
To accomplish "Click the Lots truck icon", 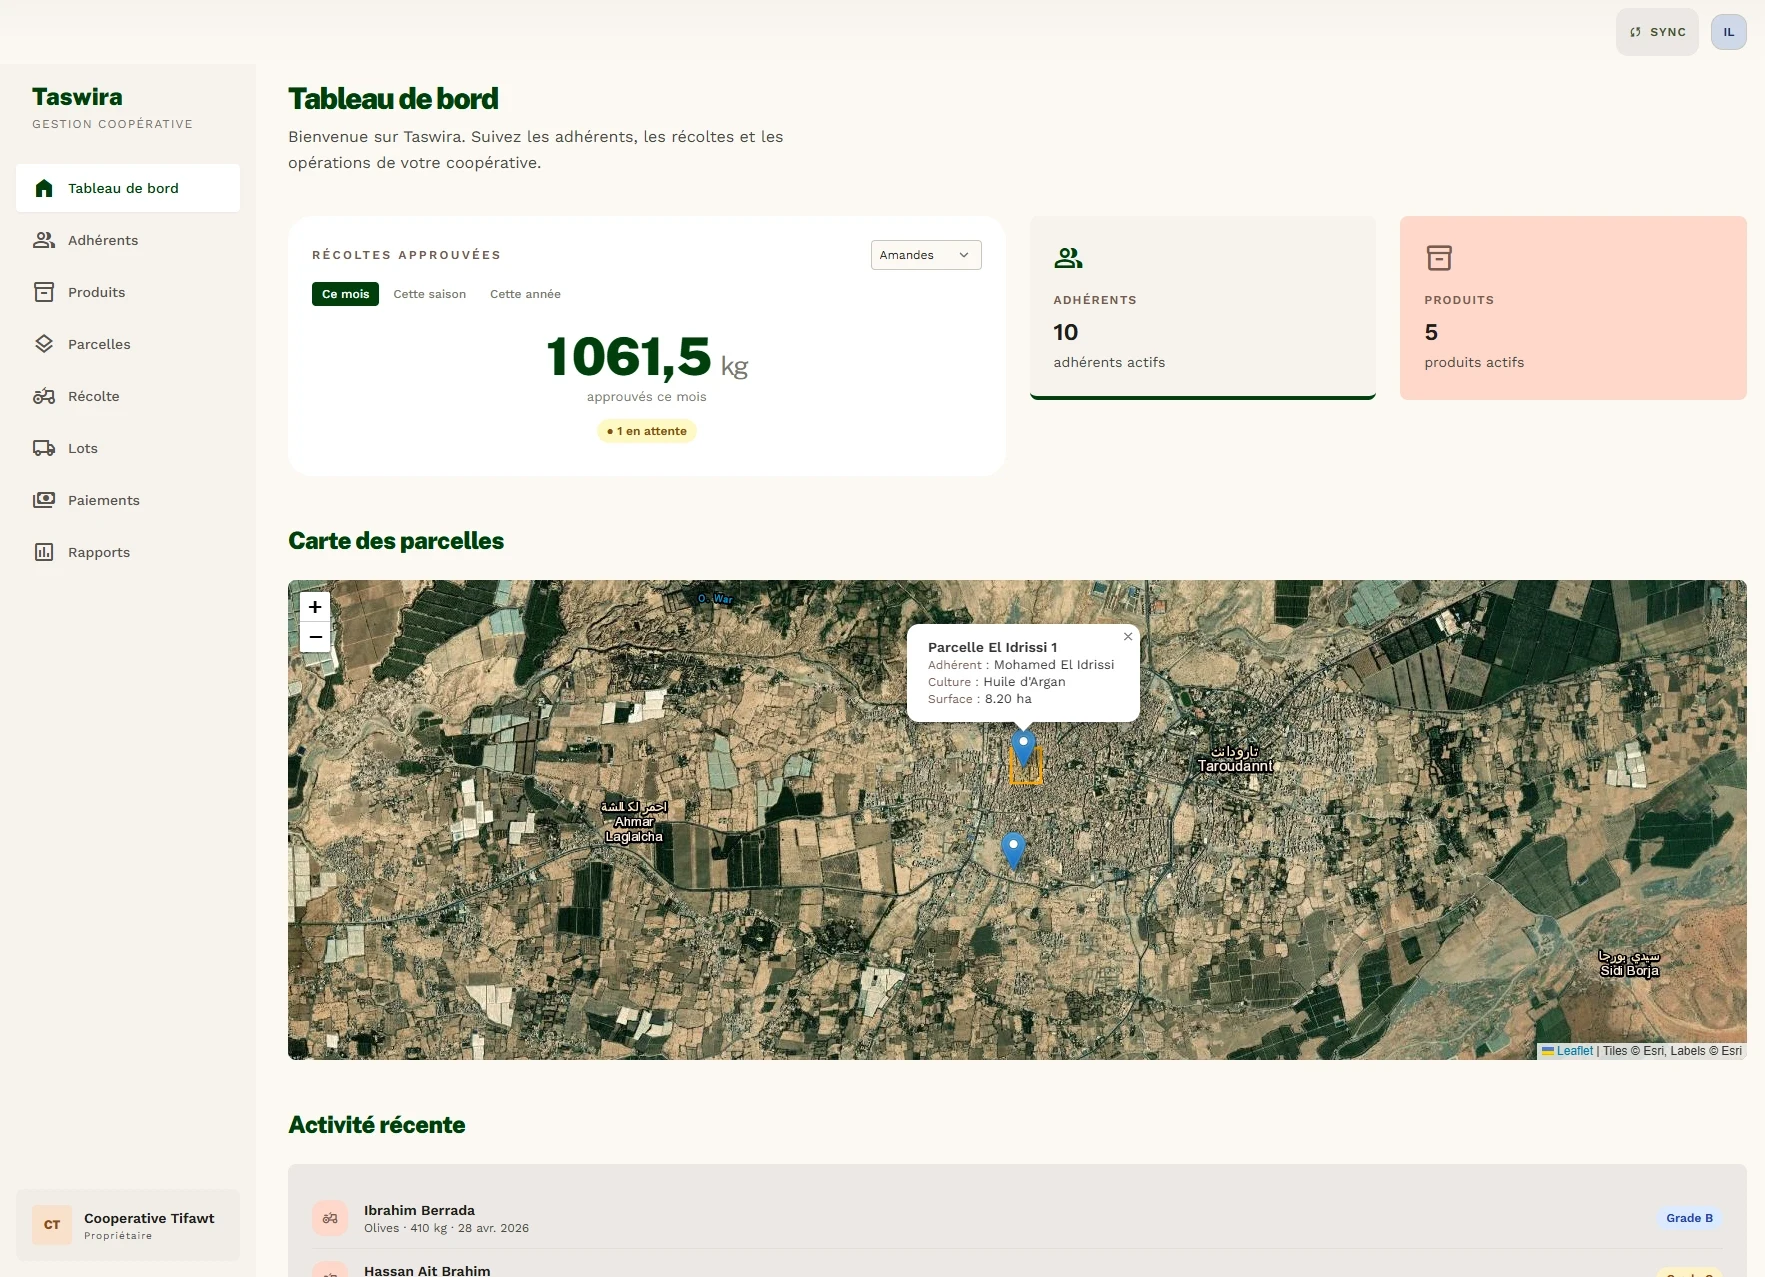I will click(44, 448).
